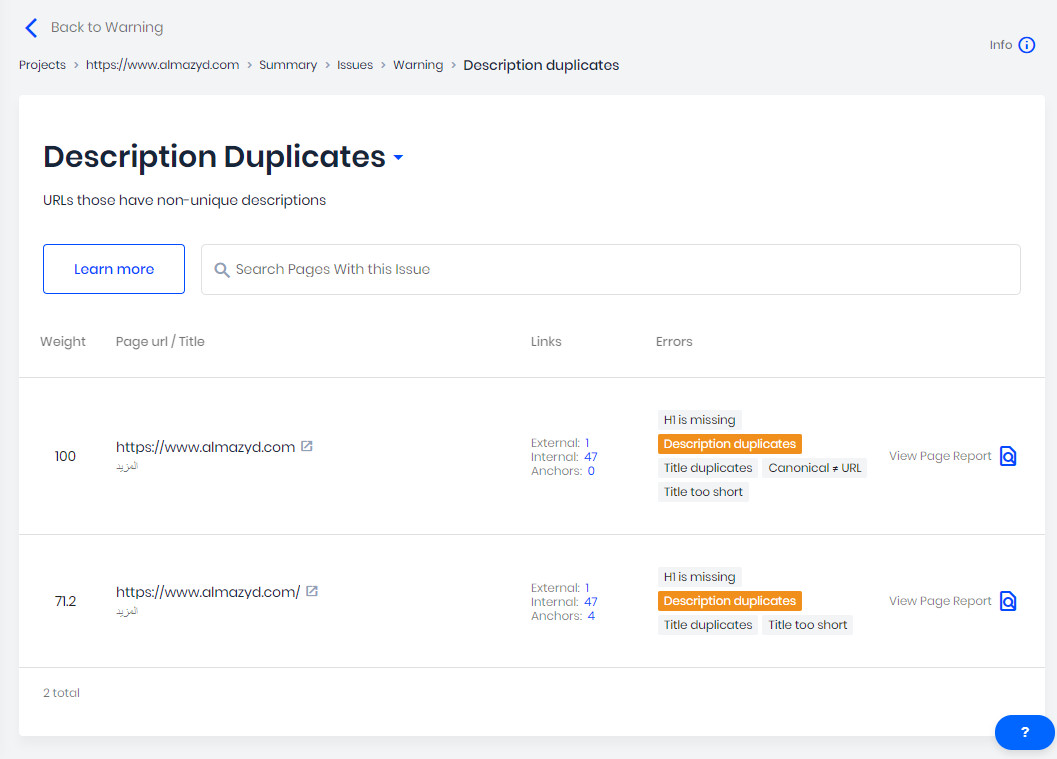Select the orange Description duplicates tag in first row

[x=729, y=444]
